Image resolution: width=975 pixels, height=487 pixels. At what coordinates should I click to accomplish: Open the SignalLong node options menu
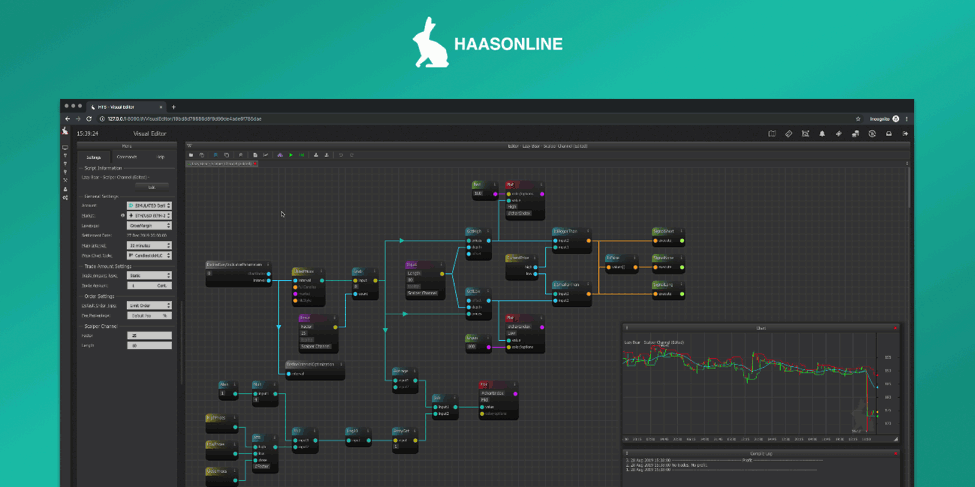point(682,284)
